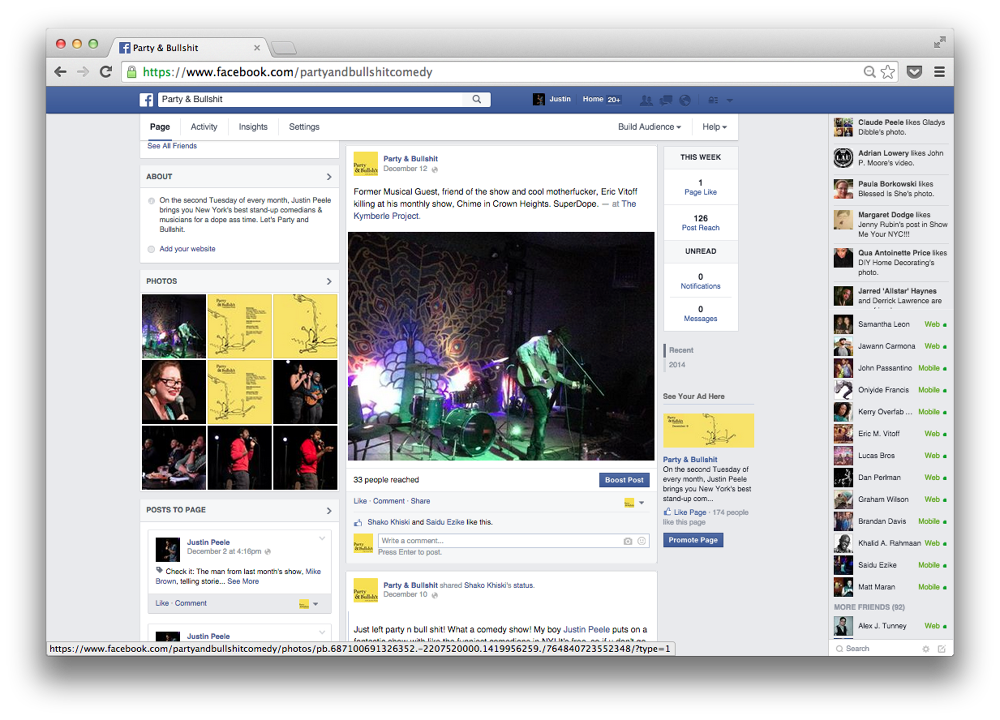
Task: Switch to Page tab
Action: point(160,127)
